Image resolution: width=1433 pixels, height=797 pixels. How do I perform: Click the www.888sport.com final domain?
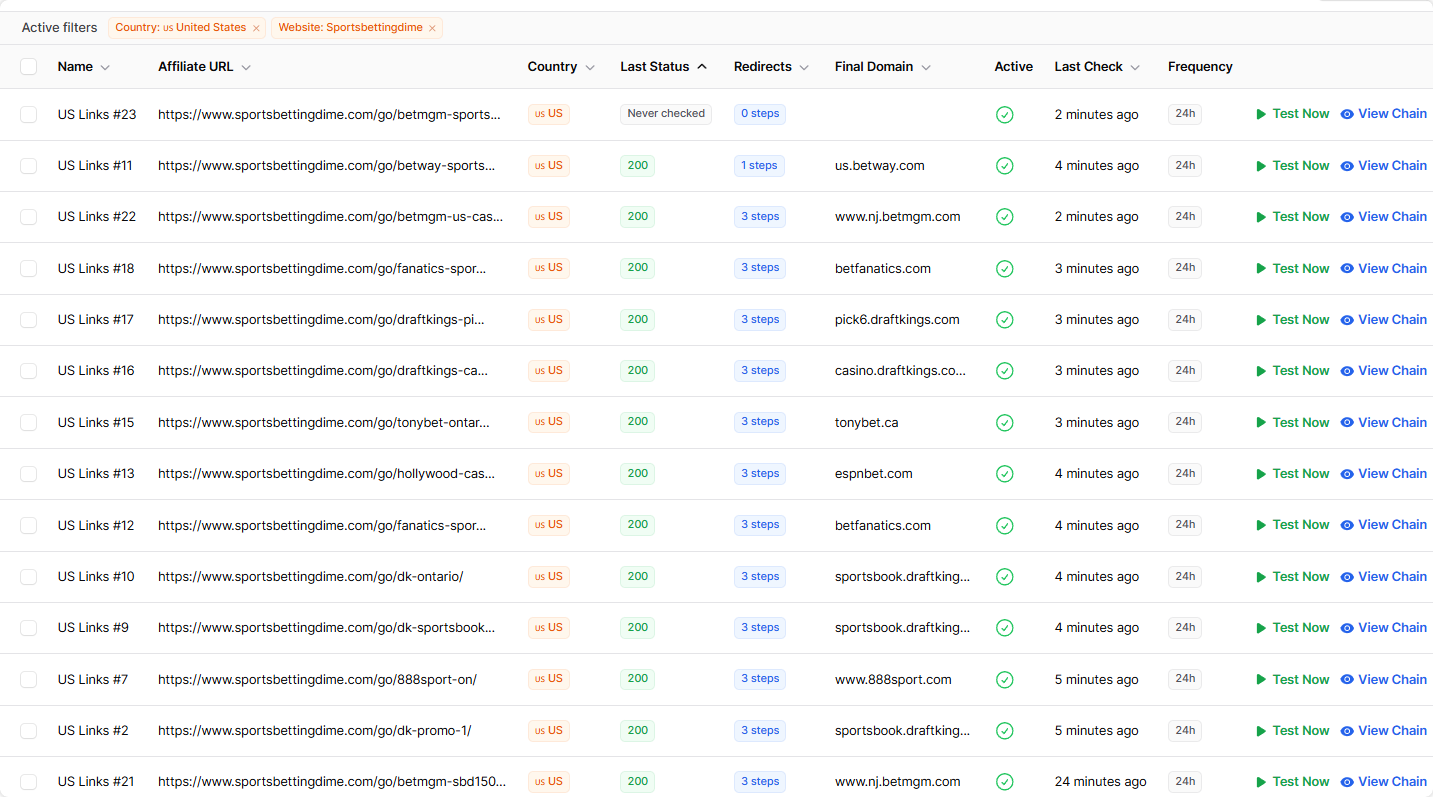(x=893, y=680)
